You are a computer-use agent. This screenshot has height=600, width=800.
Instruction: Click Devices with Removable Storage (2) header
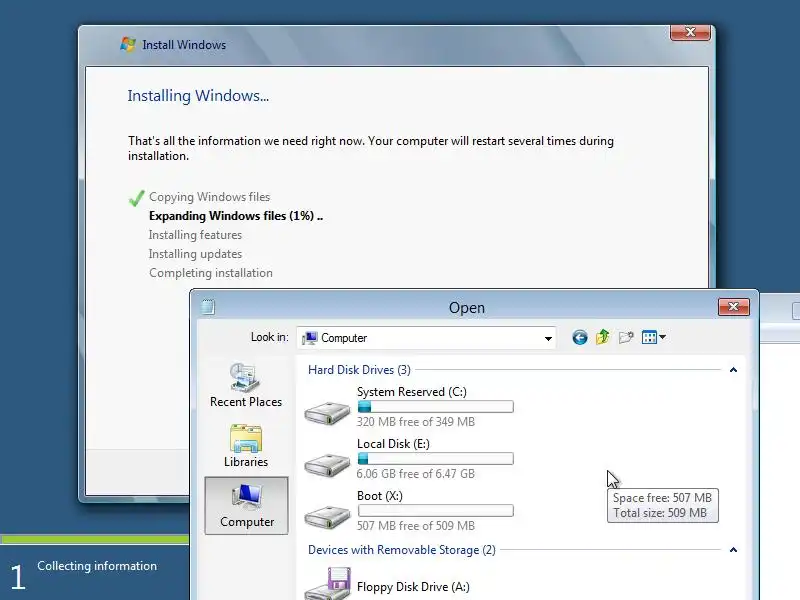pos(402,550)
